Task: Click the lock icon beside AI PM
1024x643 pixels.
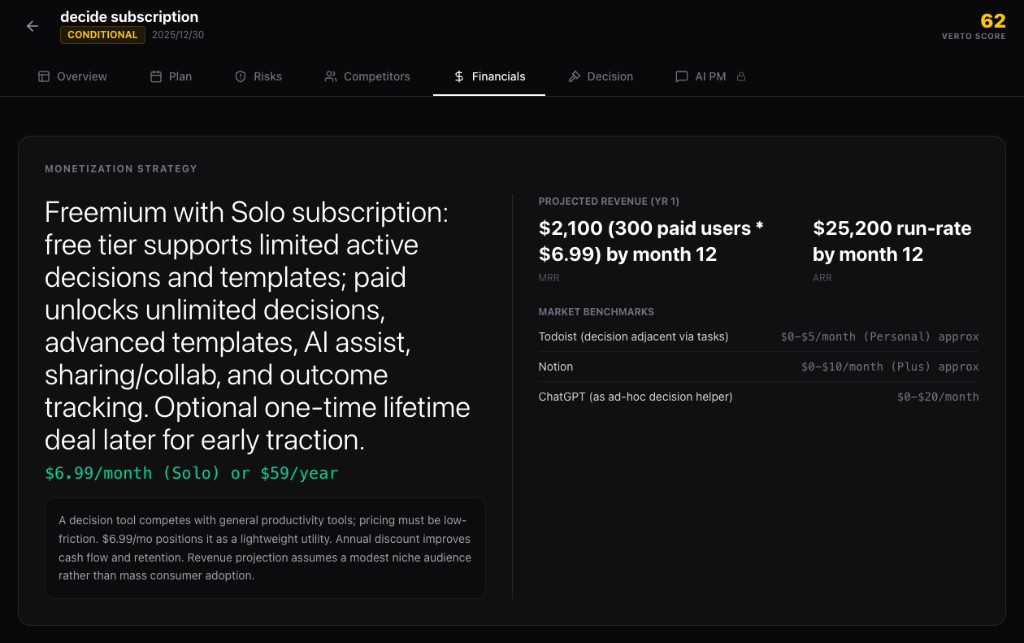Action: point(741,76)
